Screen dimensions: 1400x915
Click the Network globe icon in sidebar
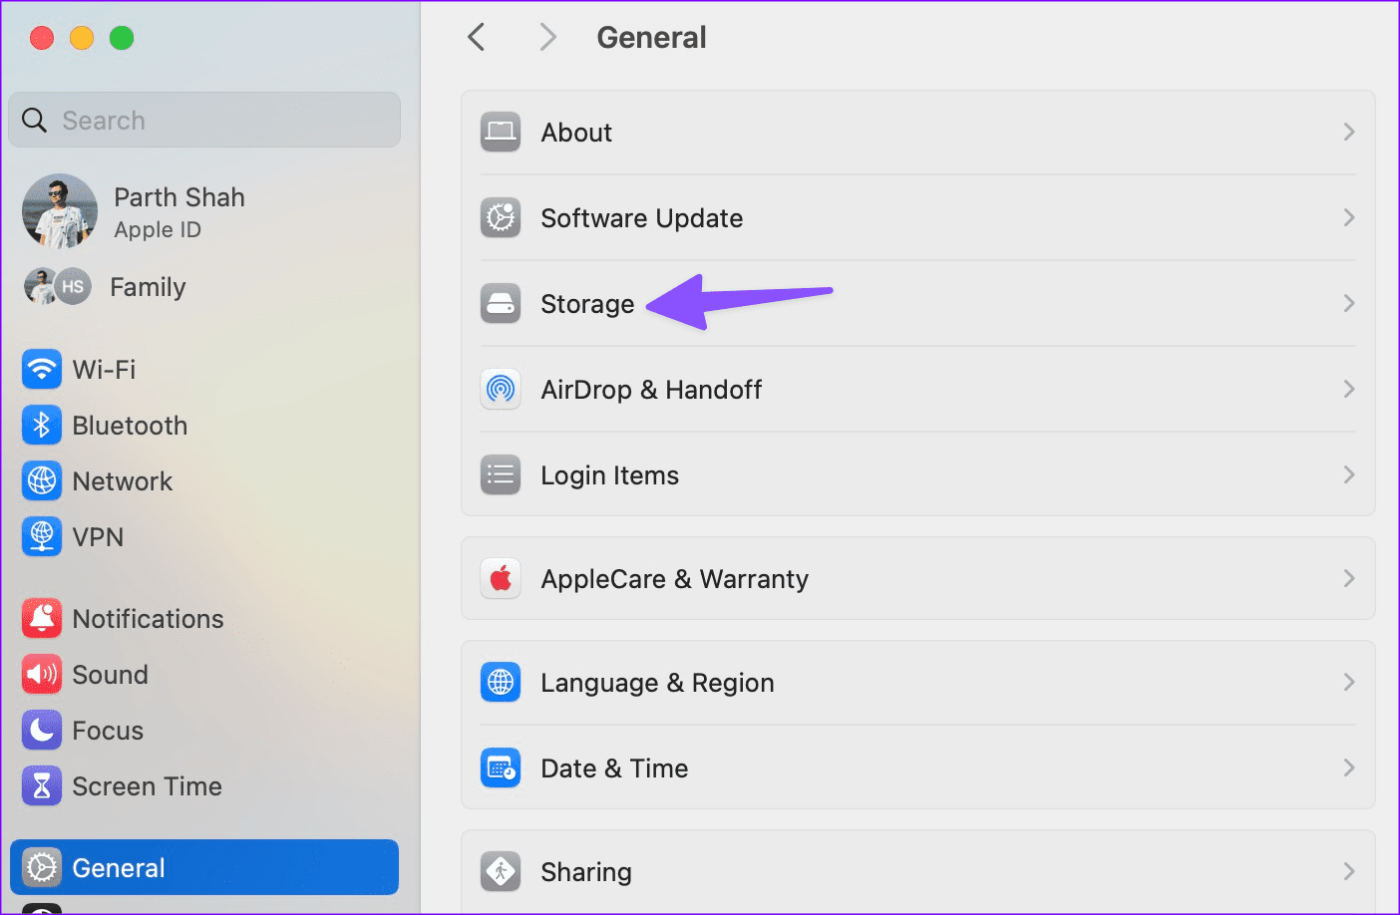(x=41, y=481)
